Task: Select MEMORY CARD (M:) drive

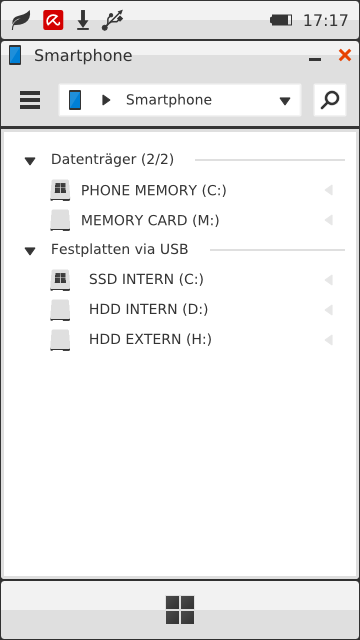Action: tap(180, 220)
